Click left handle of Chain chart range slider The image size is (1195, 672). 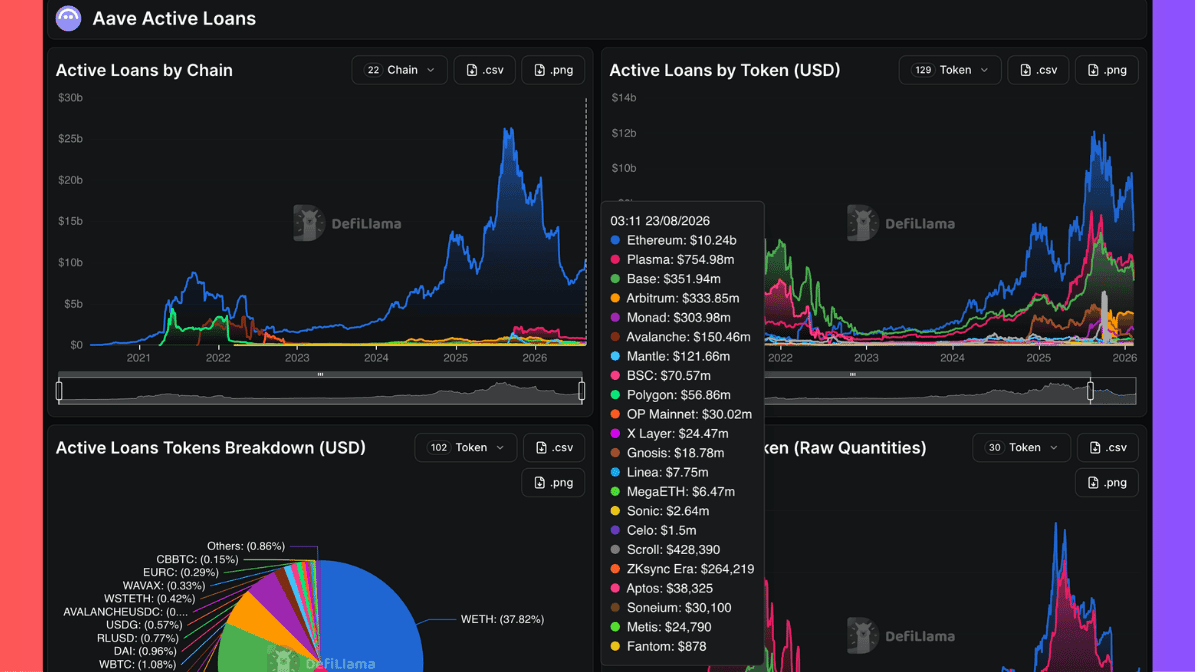pos(59,391)
